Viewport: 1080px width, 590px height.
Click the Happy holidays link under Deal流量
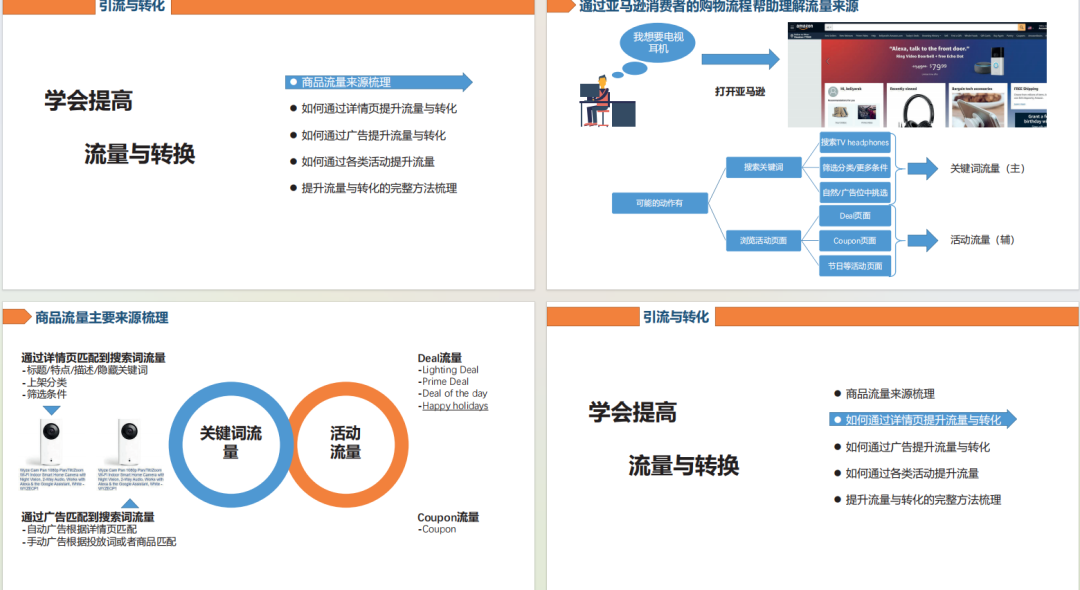(x=453, y=406)
